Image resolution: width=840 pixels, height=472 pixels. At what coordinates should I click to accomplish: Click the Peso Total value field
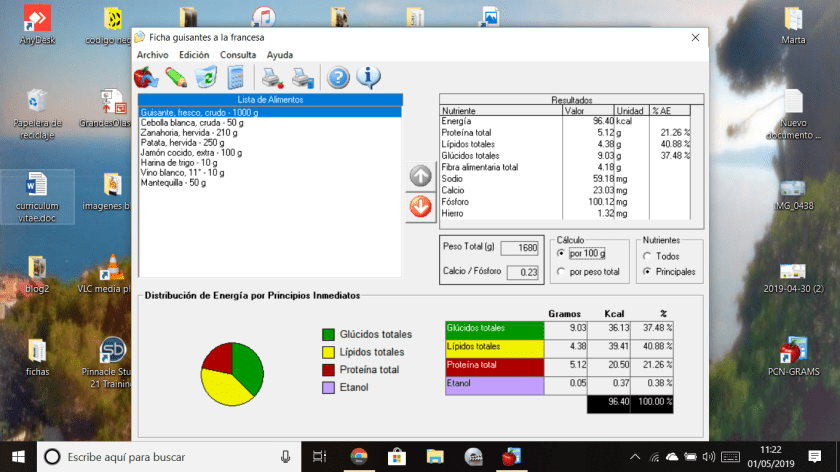518,248
